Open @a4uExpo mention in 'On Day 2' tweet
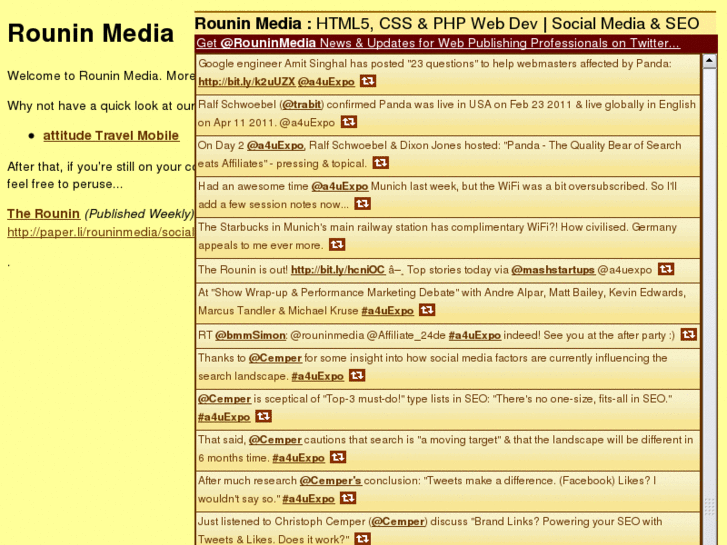 pos(275,145)
